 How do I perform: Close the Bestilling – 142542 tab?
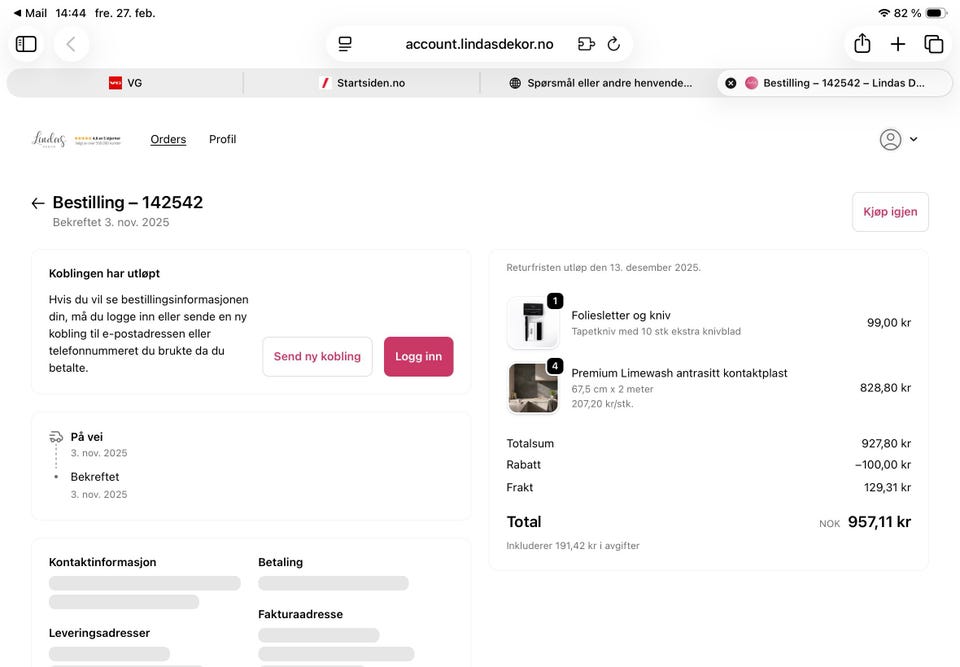point(730,82)
